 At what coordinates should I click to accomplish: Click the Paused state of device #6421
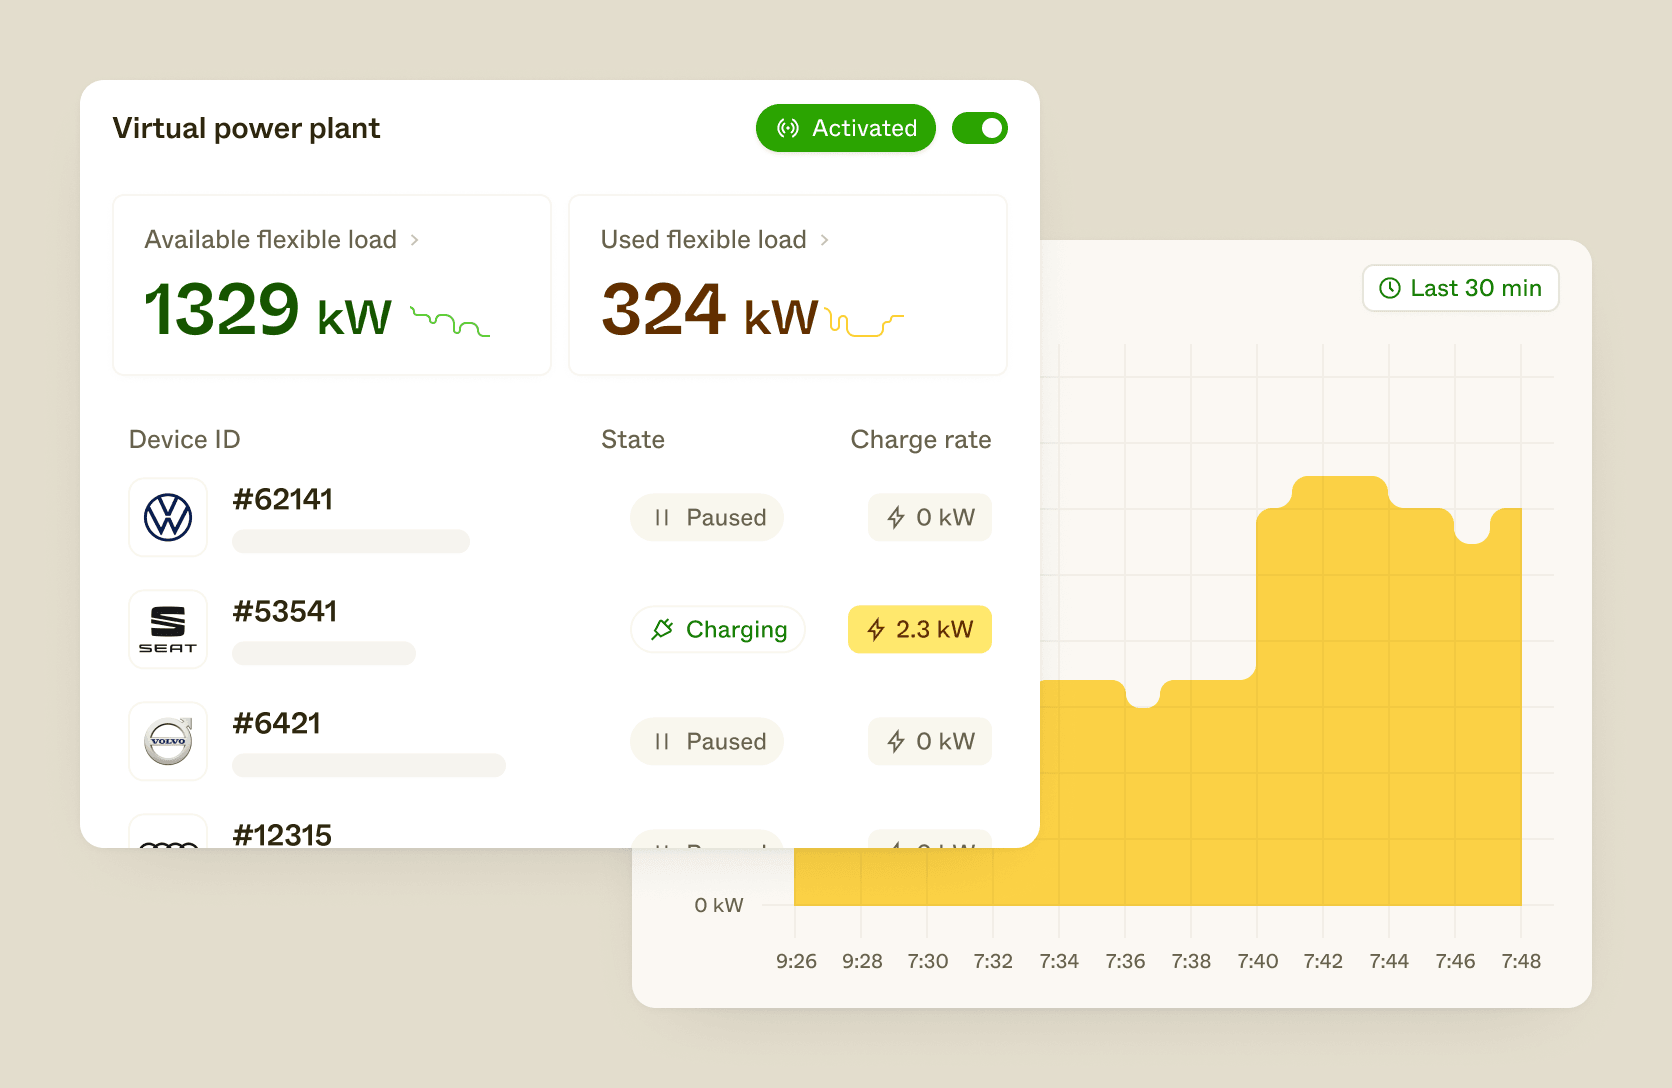pyautogui.click(x=707, y=741)
